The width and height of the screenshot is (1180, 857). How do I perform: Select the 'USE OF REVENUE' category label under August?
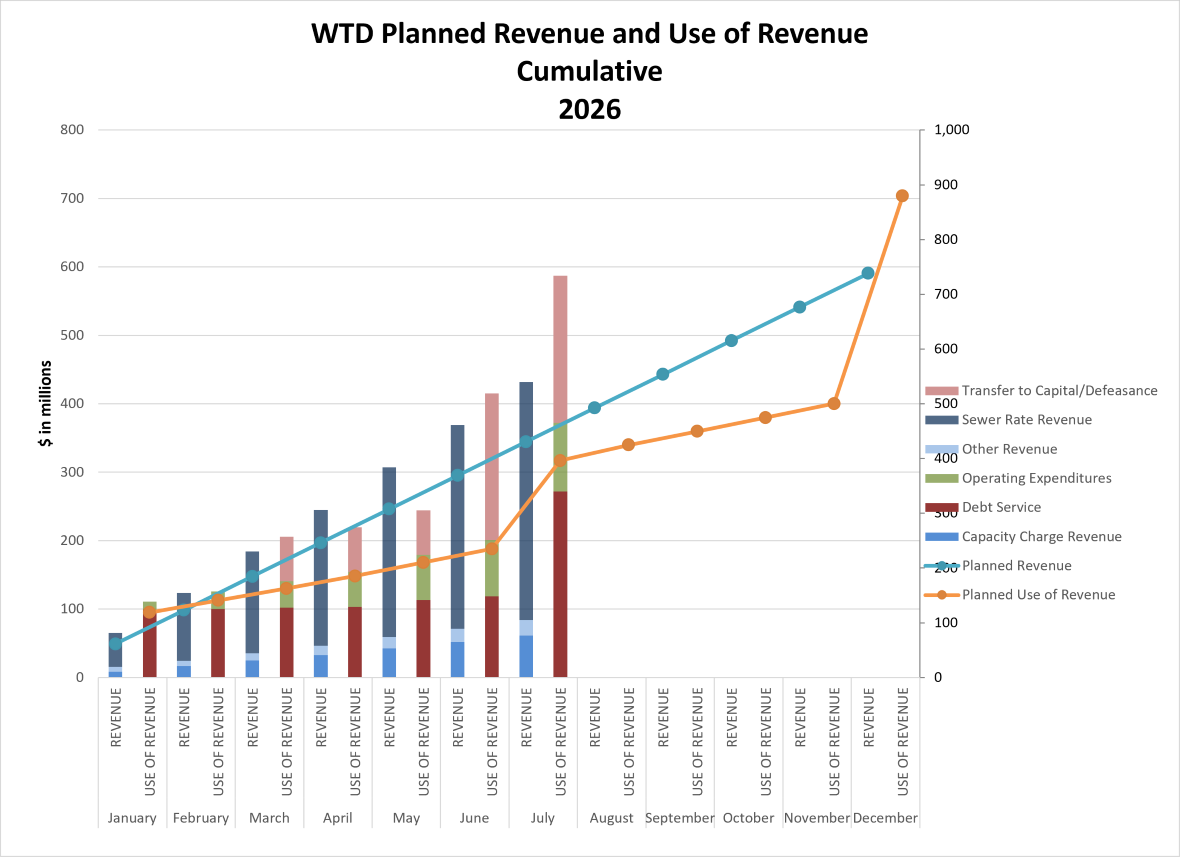(629, 741)
